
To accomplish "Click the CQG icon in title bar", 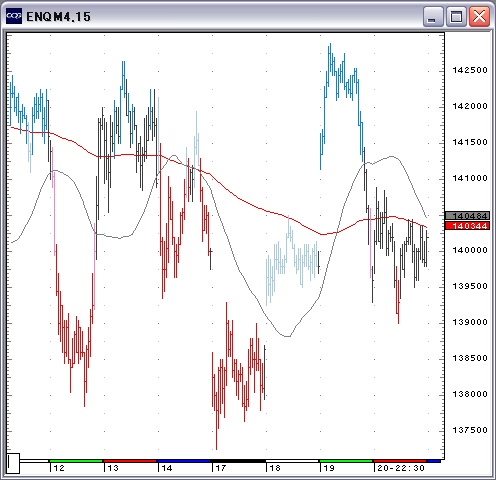I will pos(14,16).
